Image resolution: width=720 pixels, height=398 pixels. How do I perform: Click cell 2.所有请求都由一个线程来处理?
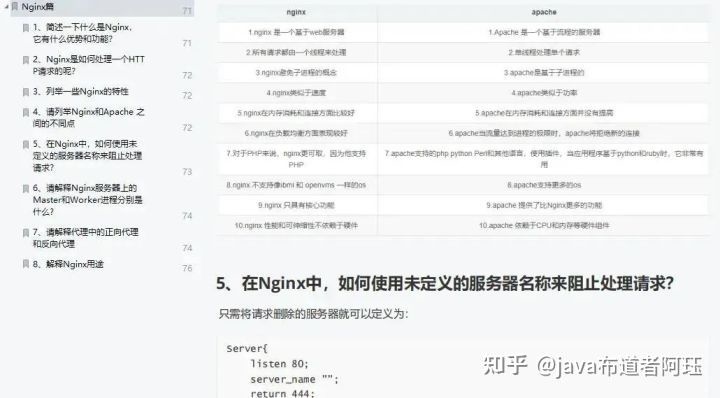pyautogui.click(x=296, y=52)
